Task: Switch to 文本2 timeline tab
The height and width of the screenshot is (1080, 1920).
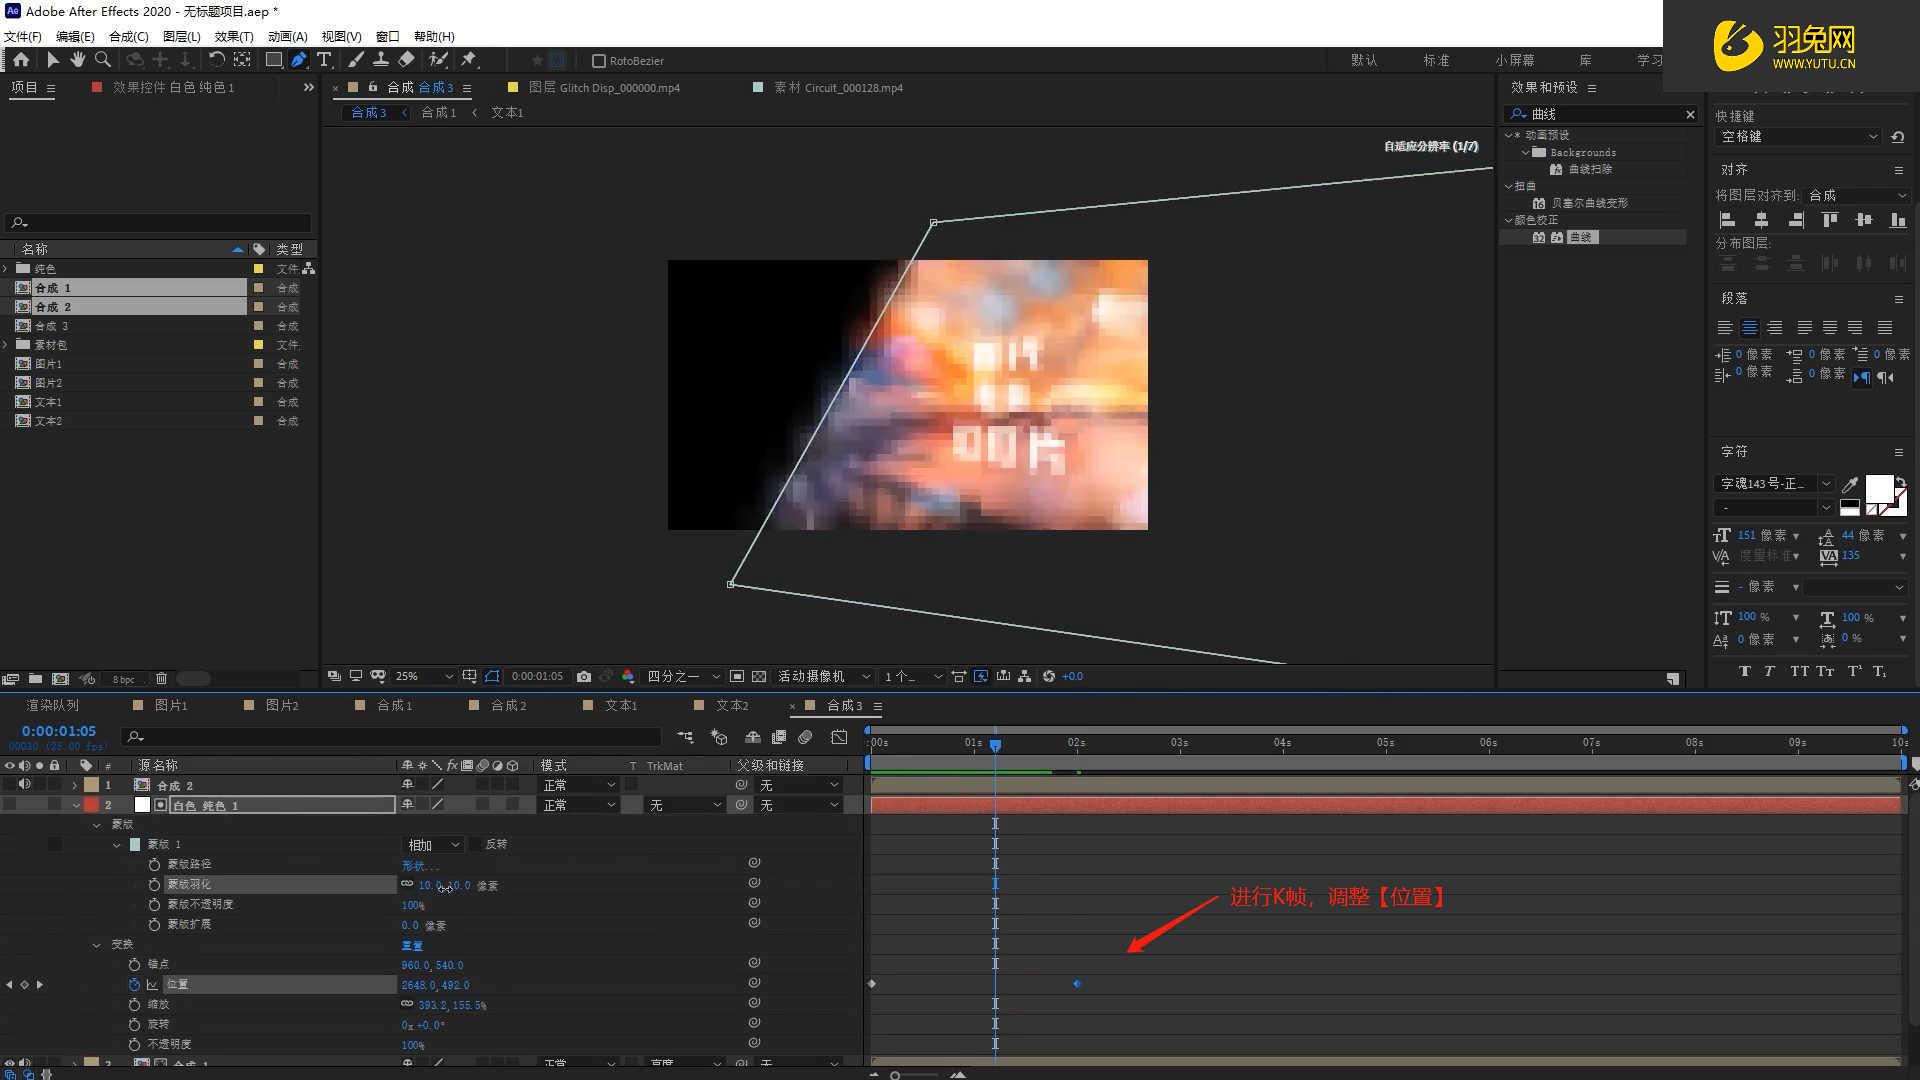Action: tap(732, 706)
